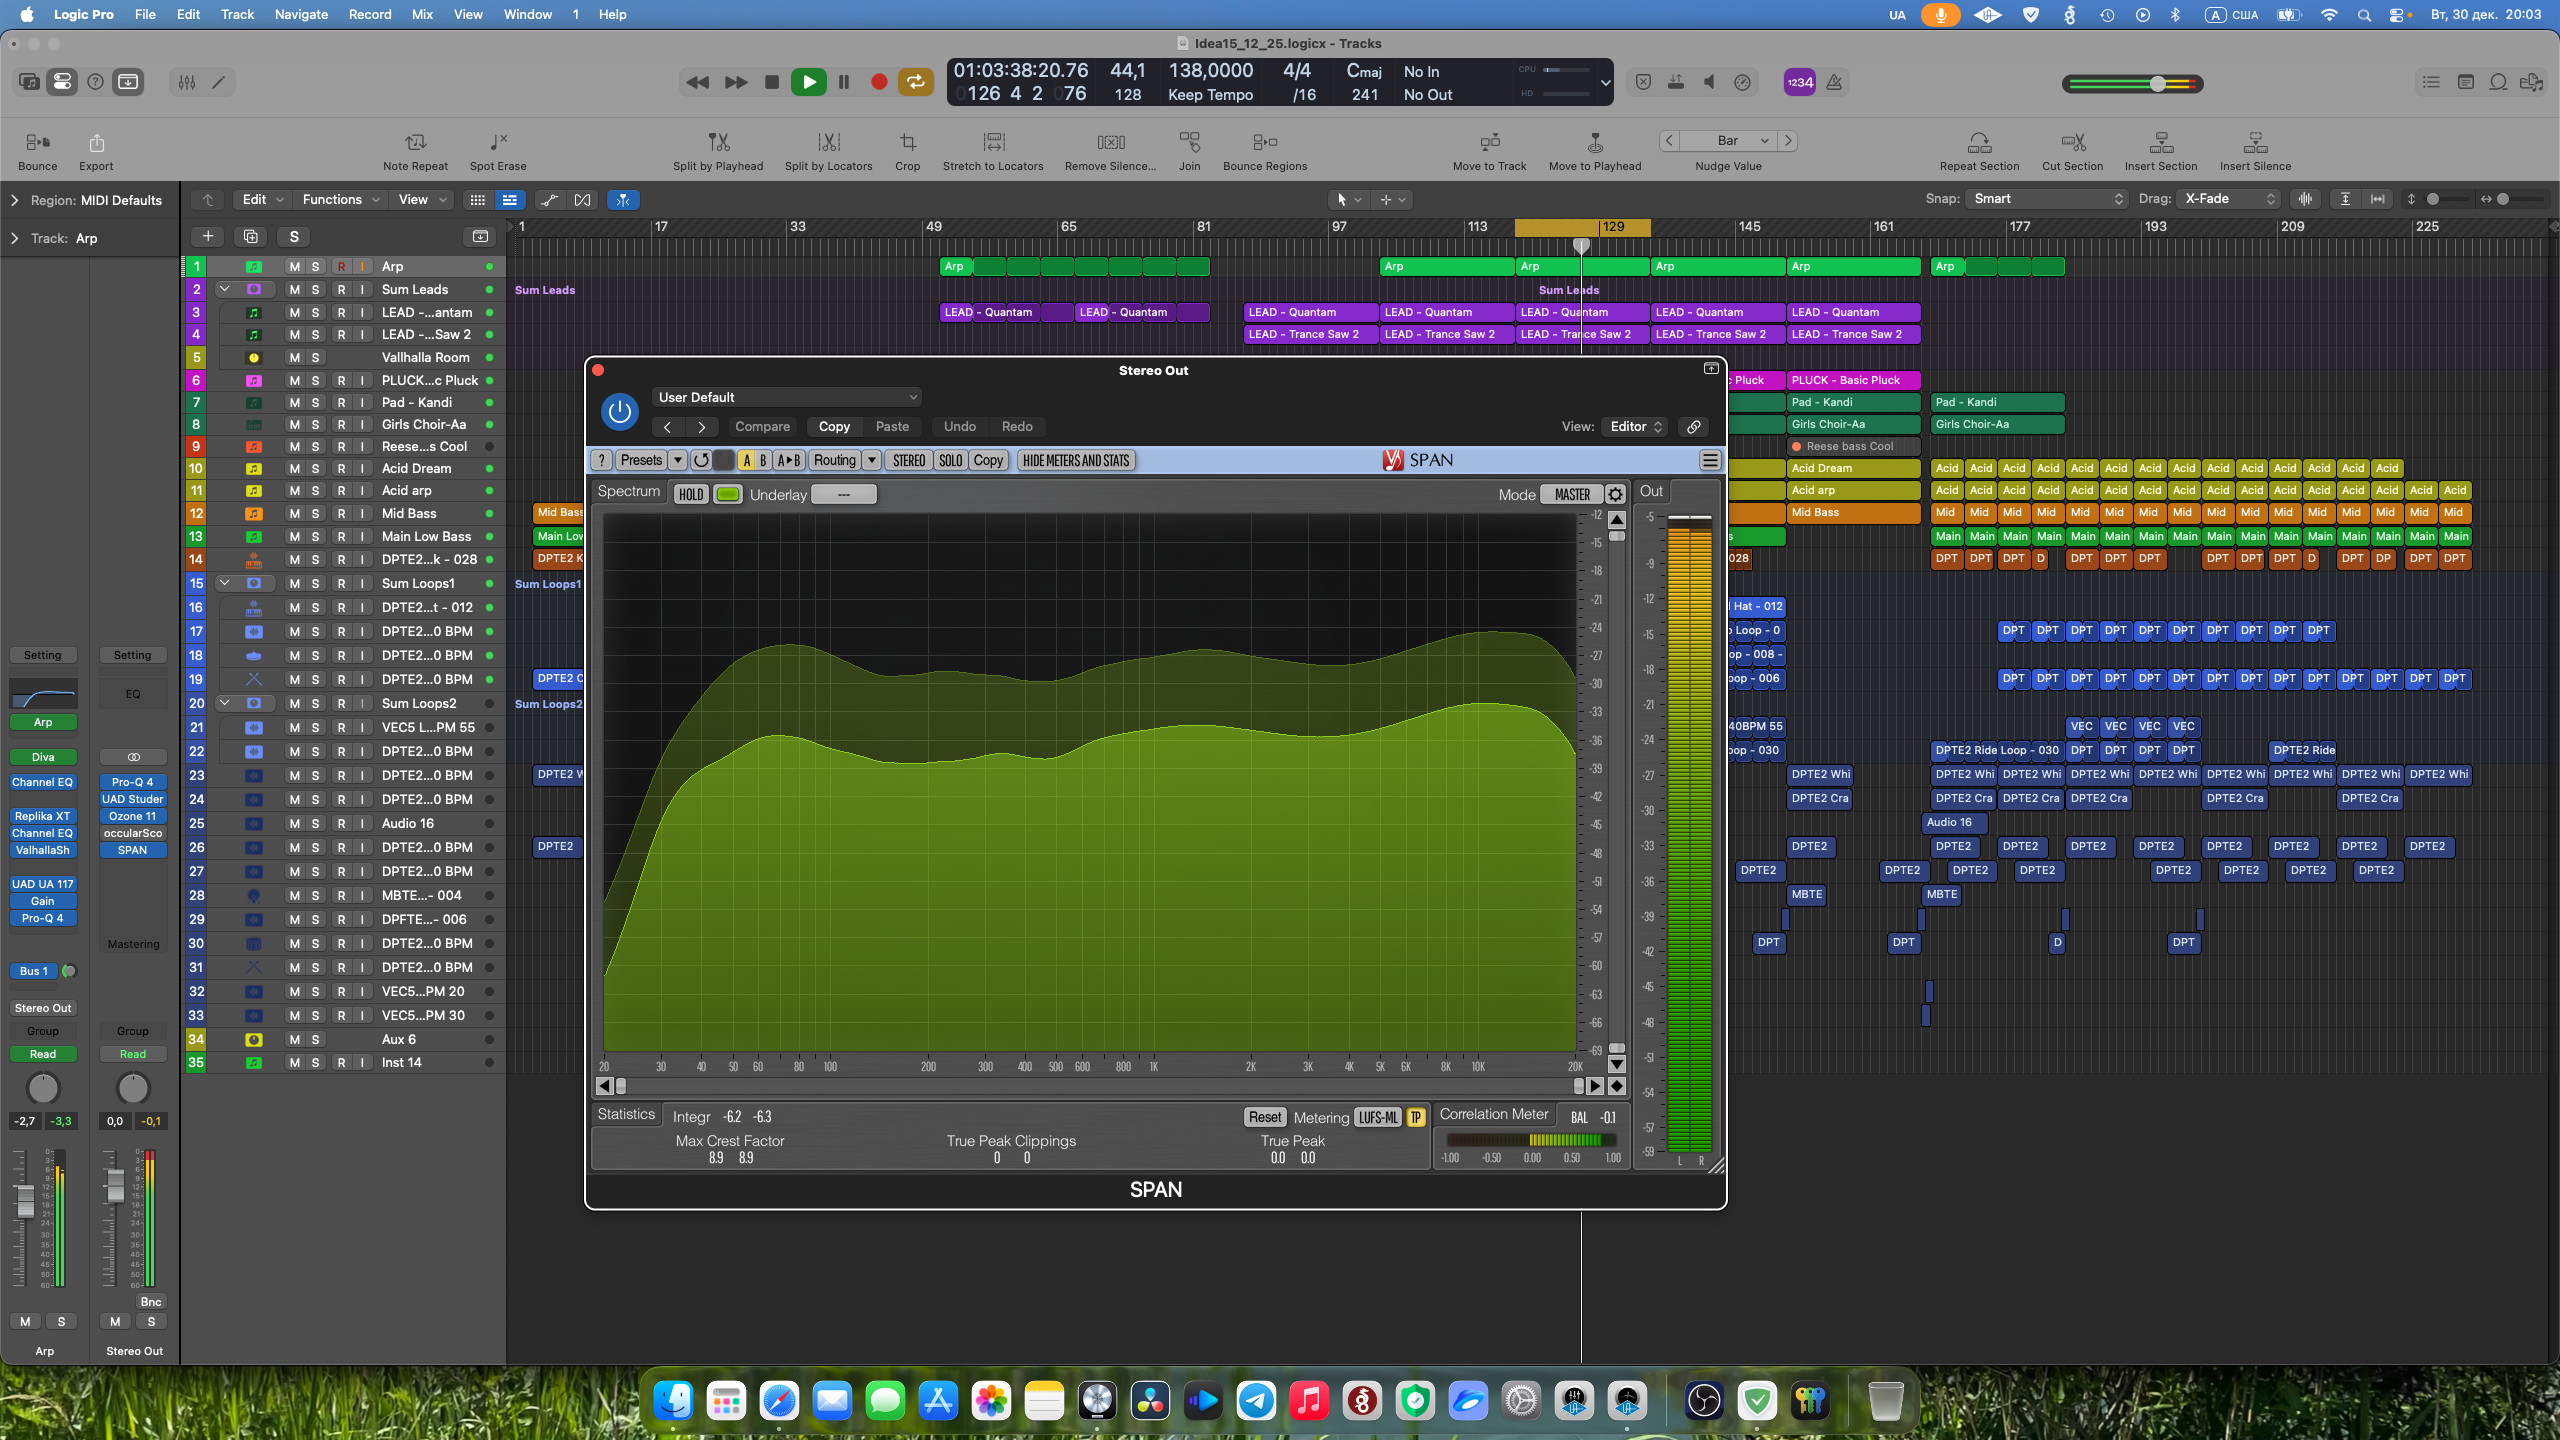Click Compare button in plugin header
The width and height of the screenshot is (2560, 1440).
pos(762,426)
